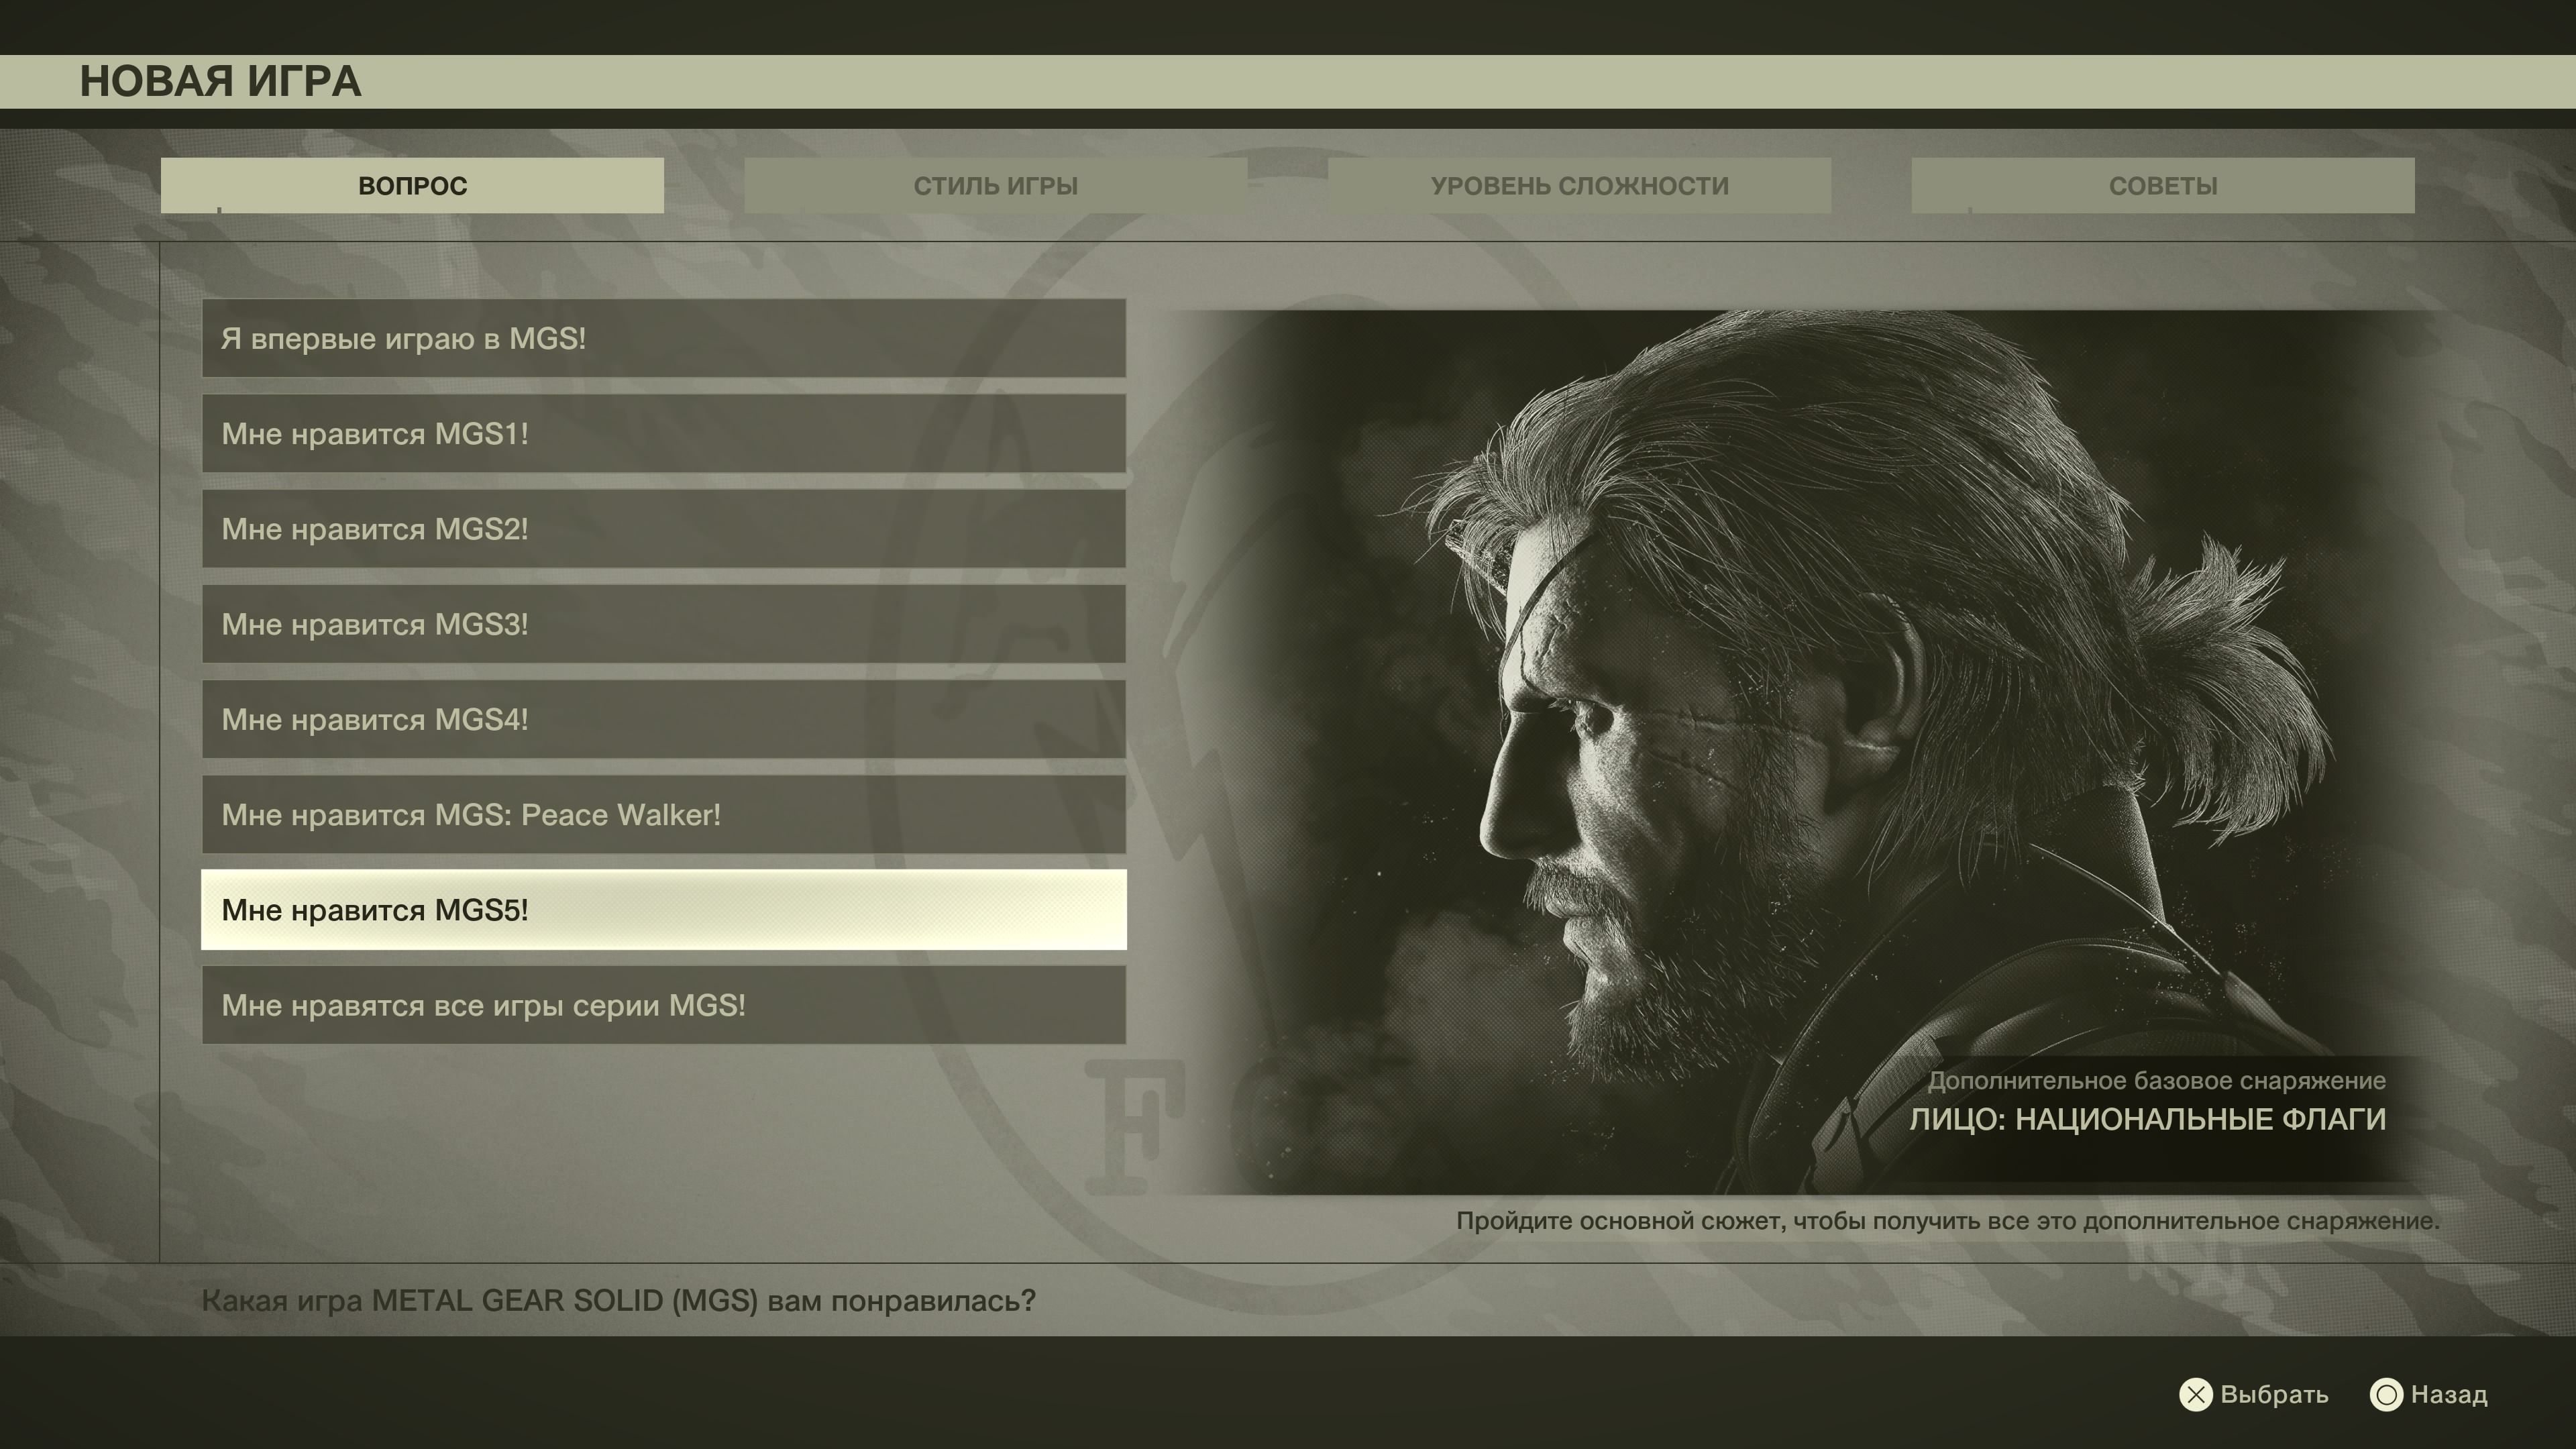Viewport: 2576px width, 1449px height.
Task: Click 'ЛИЦО: НАЦИОНАЛЬНЫЕ ФЛАГИ' reward label
Action: pos(2148,1119)
